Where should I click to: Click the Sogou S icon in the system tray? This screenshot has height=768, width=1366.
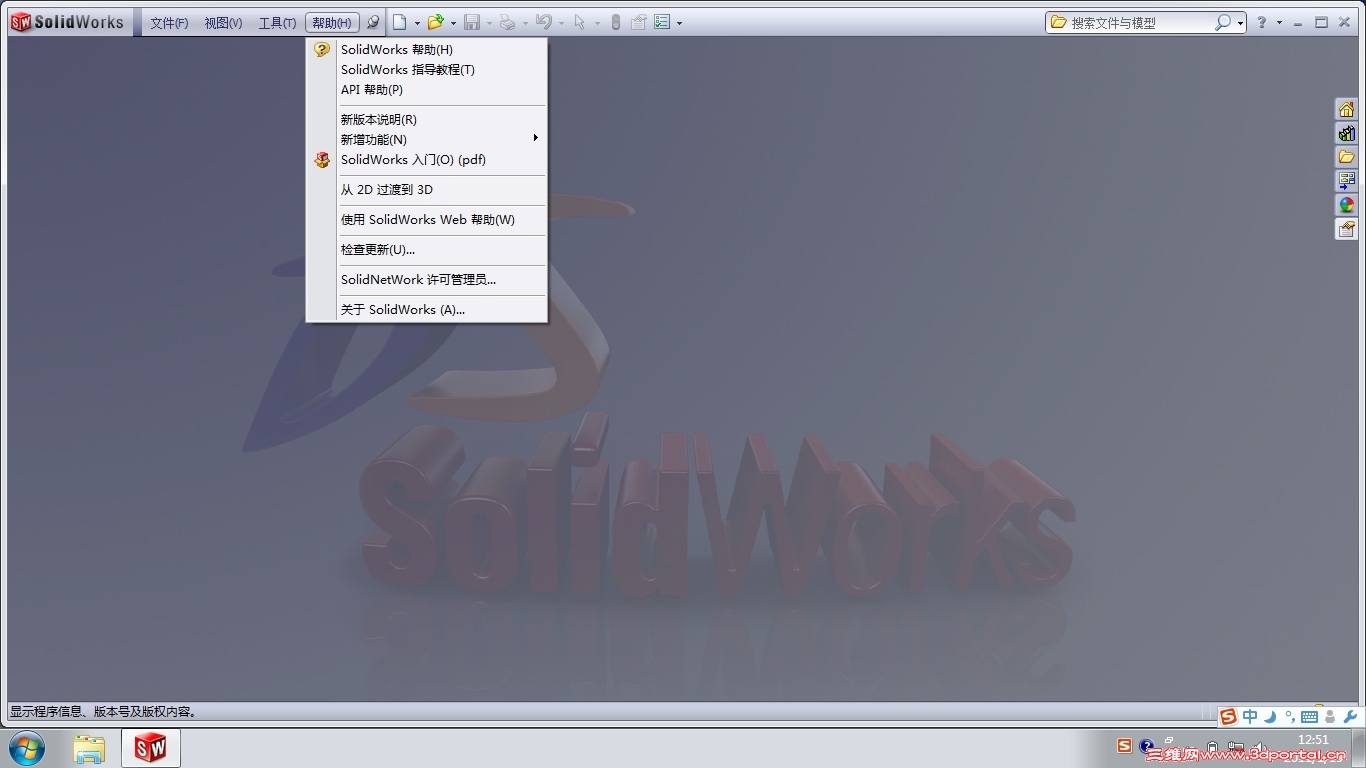pos(1124,746)
